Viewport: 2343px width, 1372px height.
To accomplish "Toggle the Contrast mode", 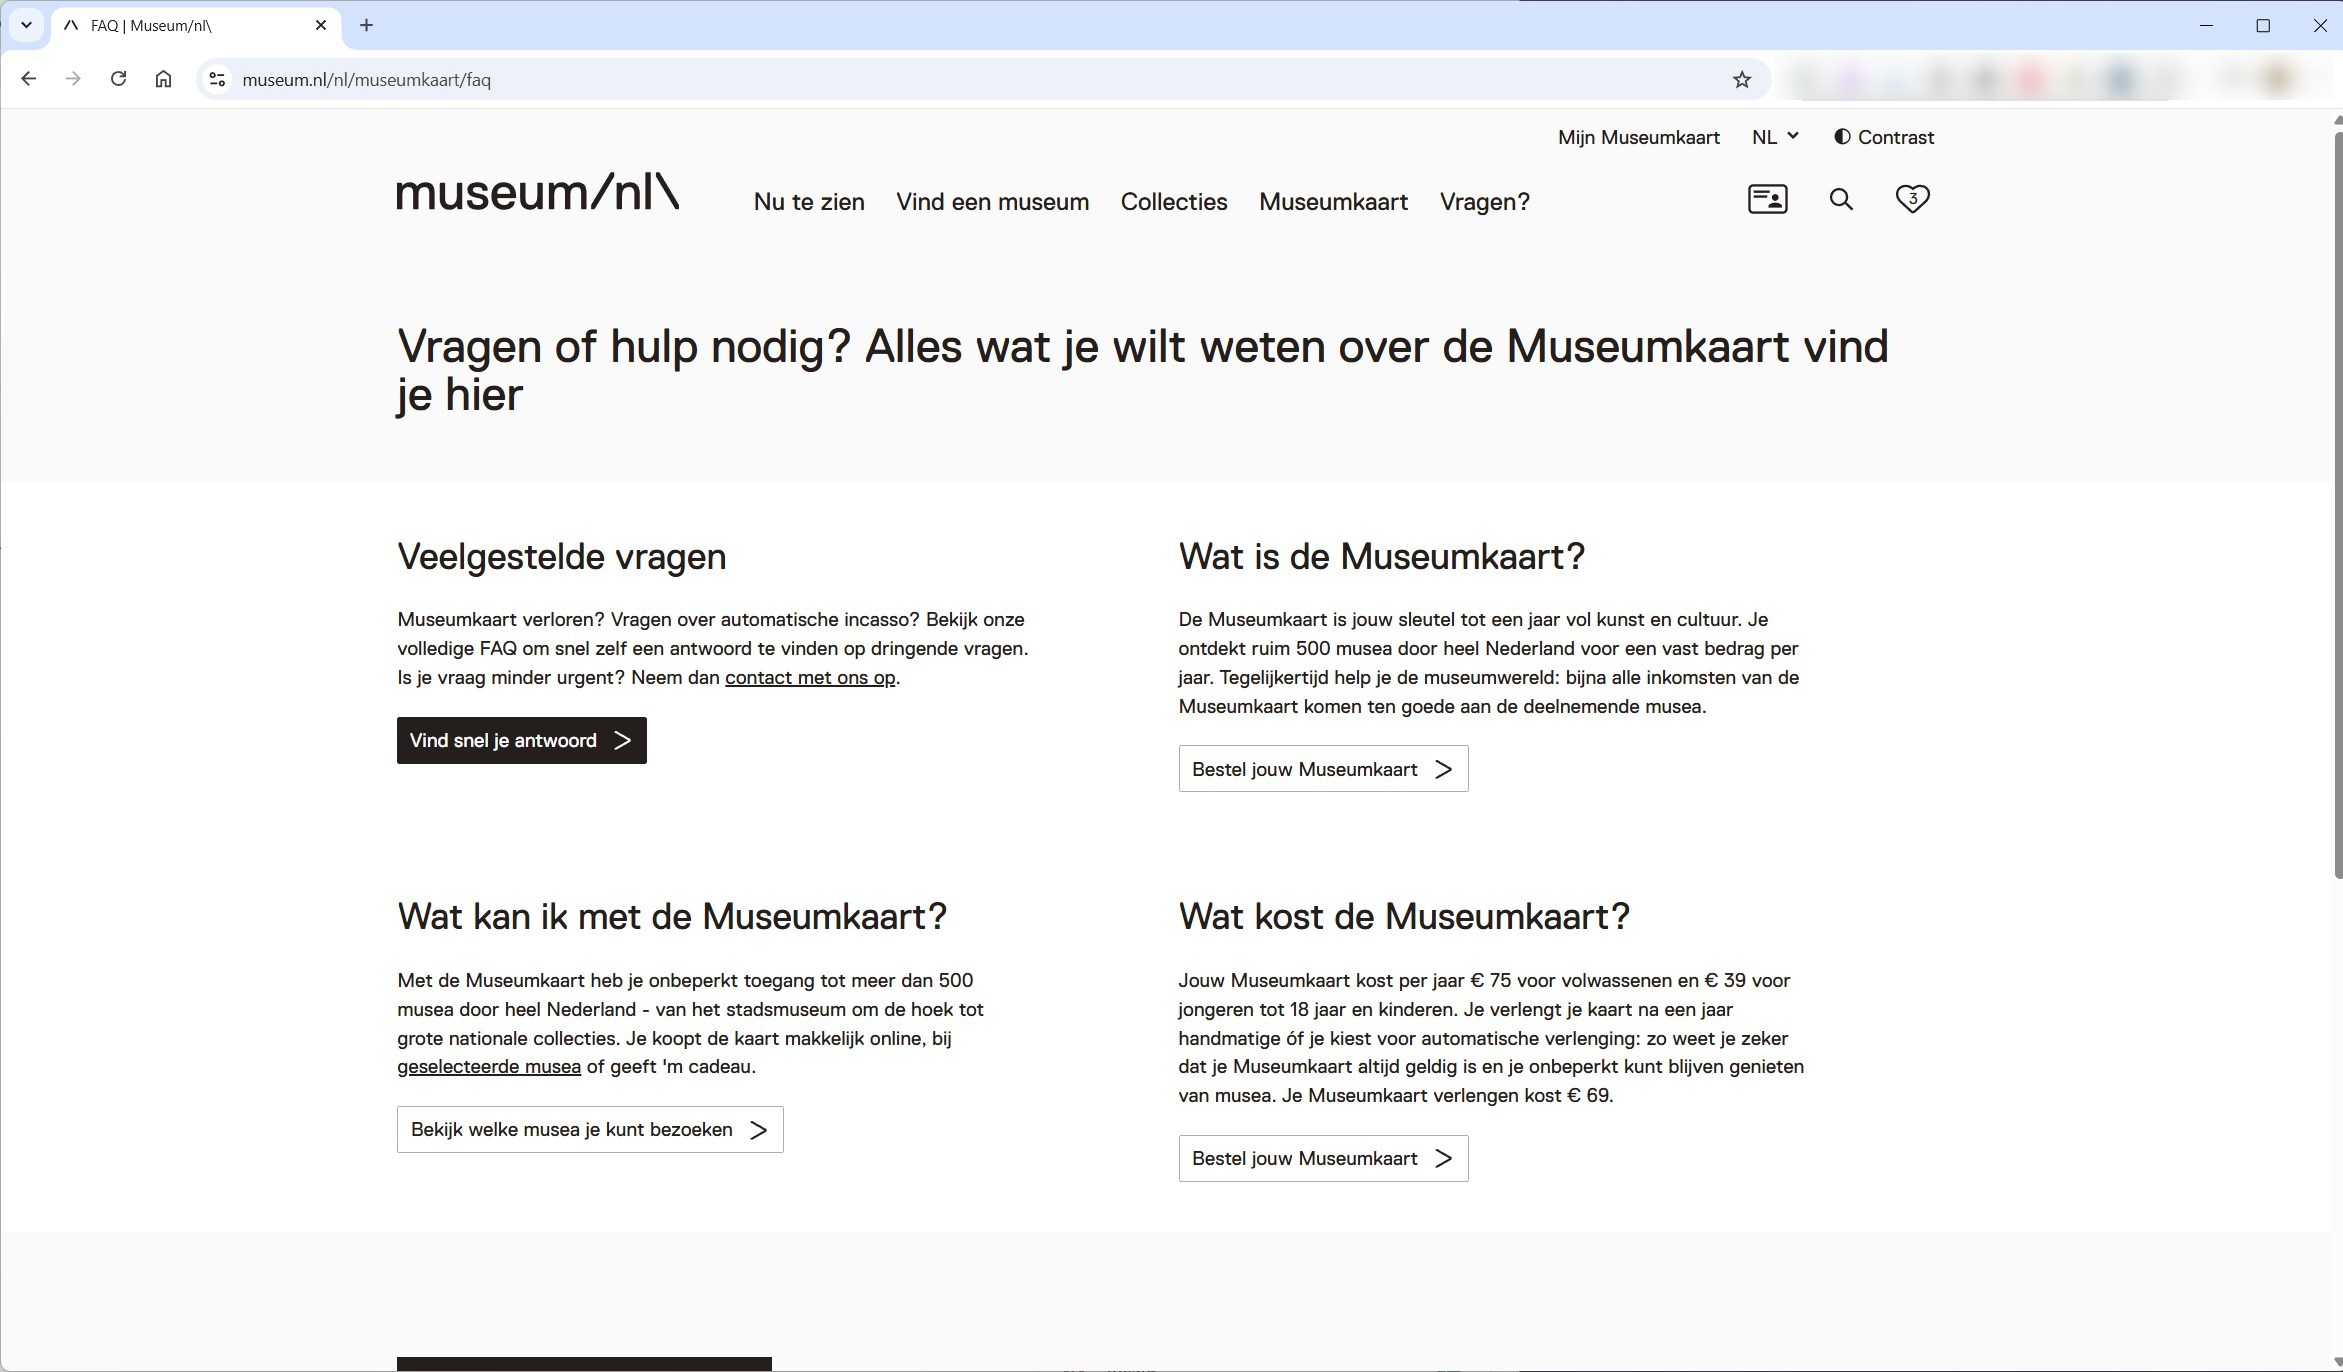I will click(x=1884, y=137).
